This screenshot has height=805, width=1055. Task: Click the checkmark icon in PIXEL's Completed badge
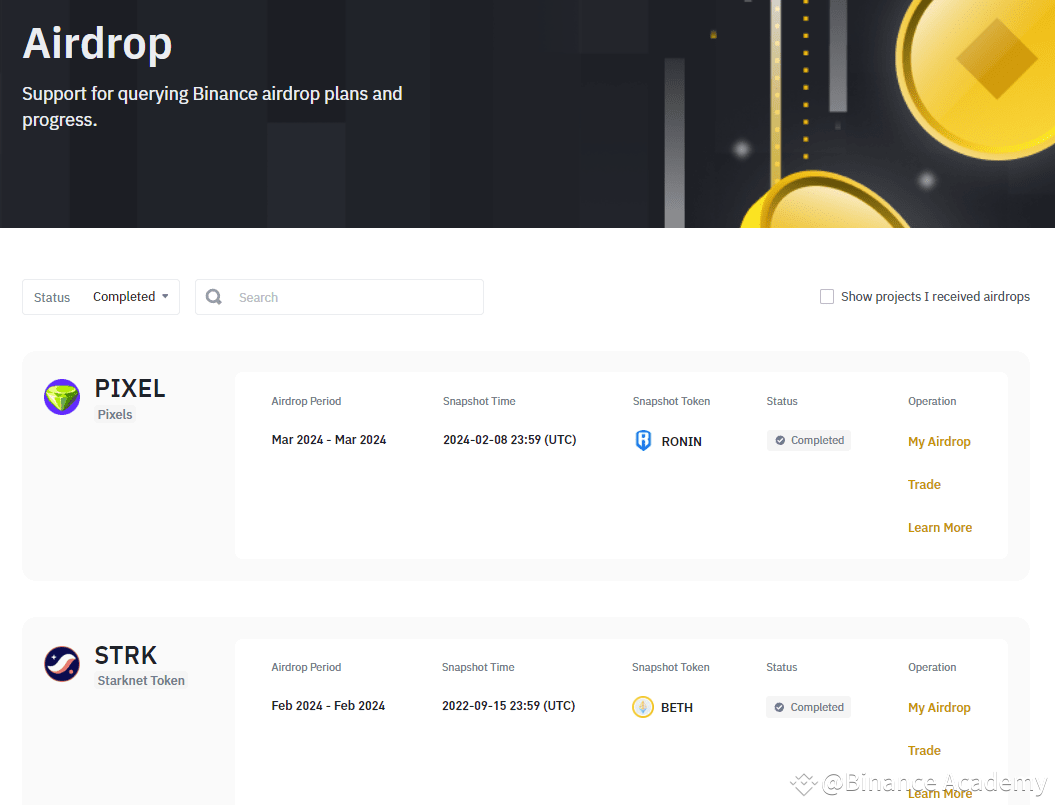point(782,440)
